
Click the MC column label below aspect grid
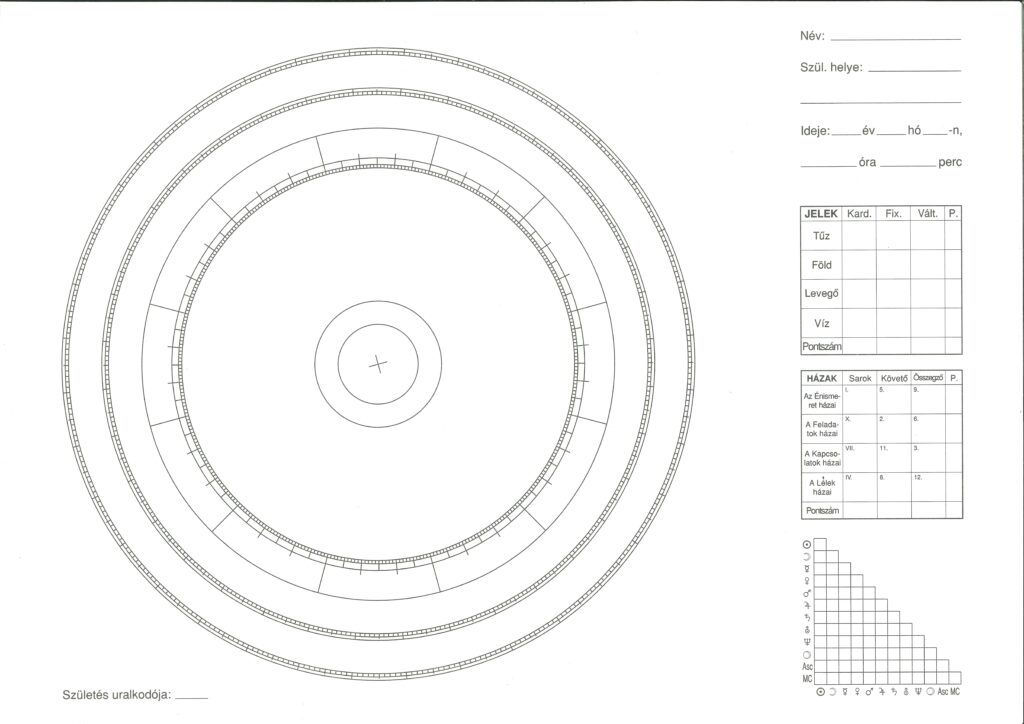955,692
